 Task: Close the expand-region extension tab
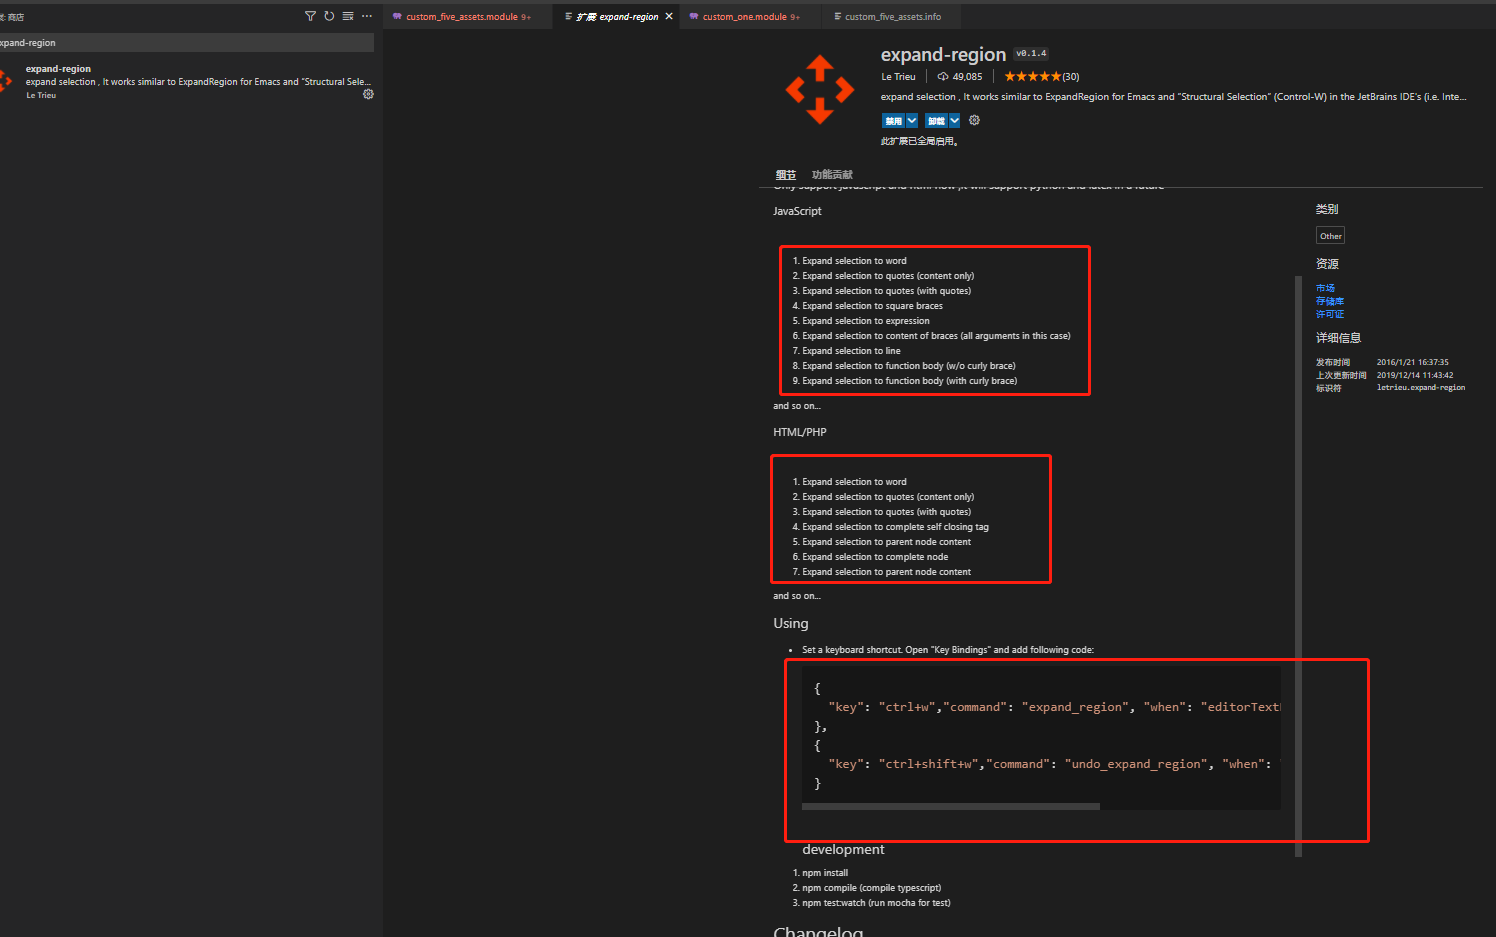669,16
